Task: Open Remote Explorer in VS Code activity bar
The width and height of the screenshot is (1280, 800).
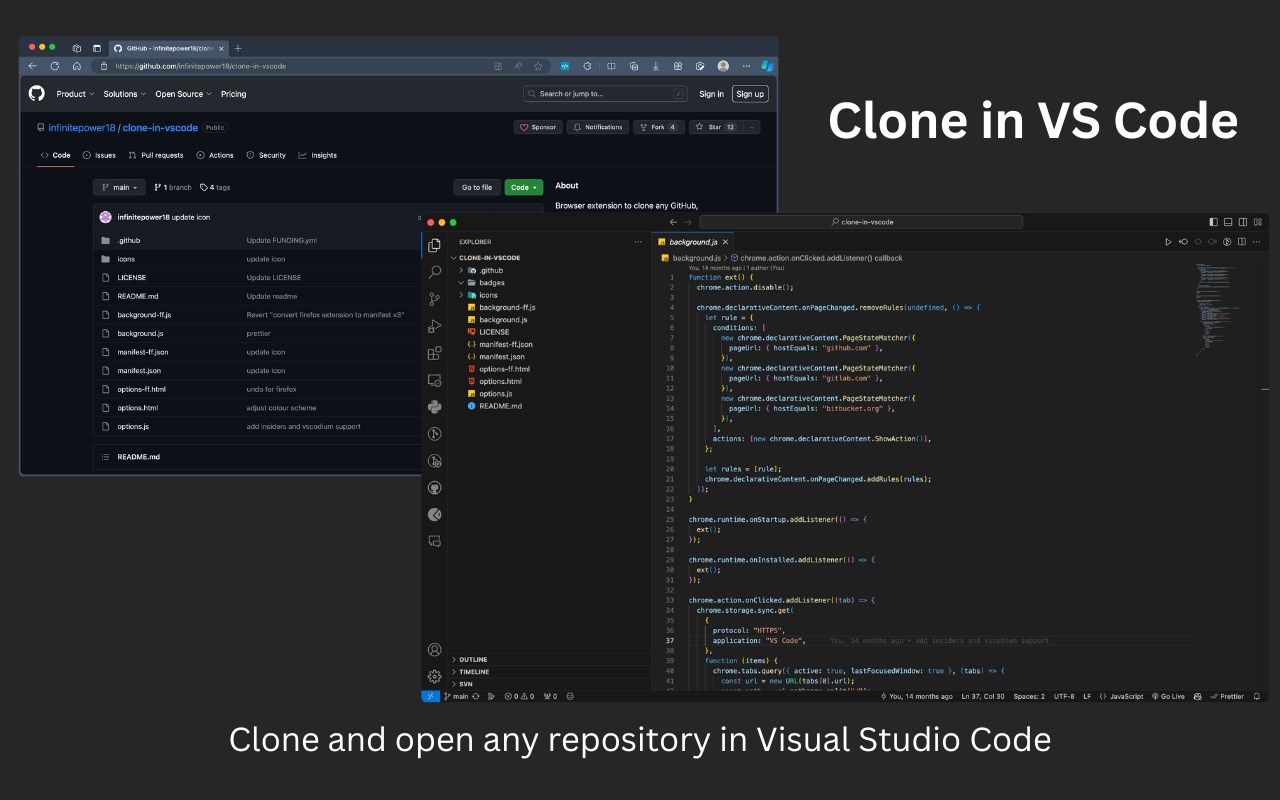Action: coord(434,380)
